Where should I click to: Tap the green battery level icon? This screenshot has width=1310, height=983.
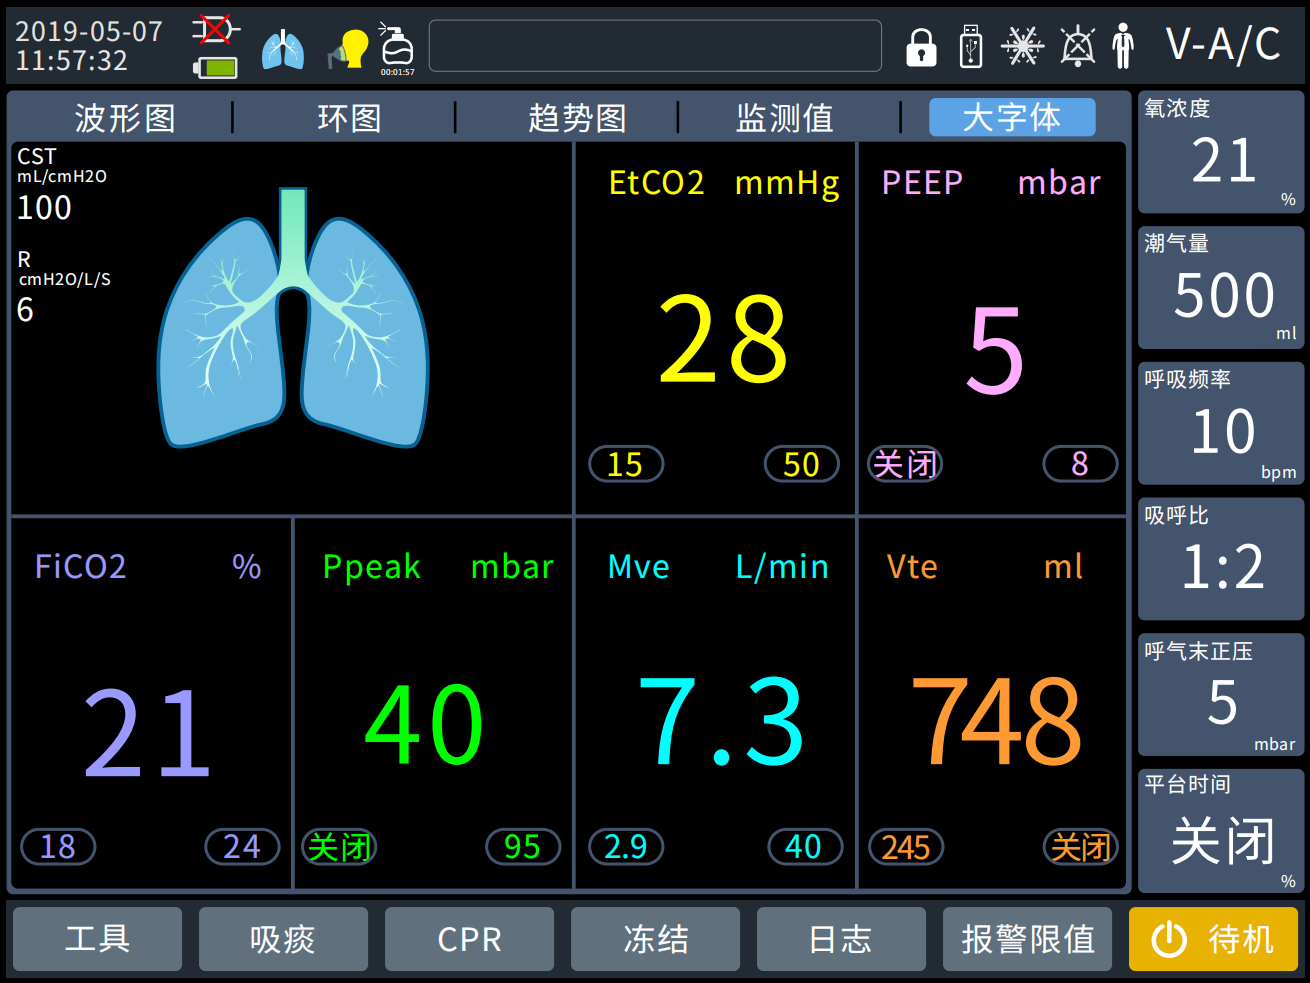click(x=216, y=68)
